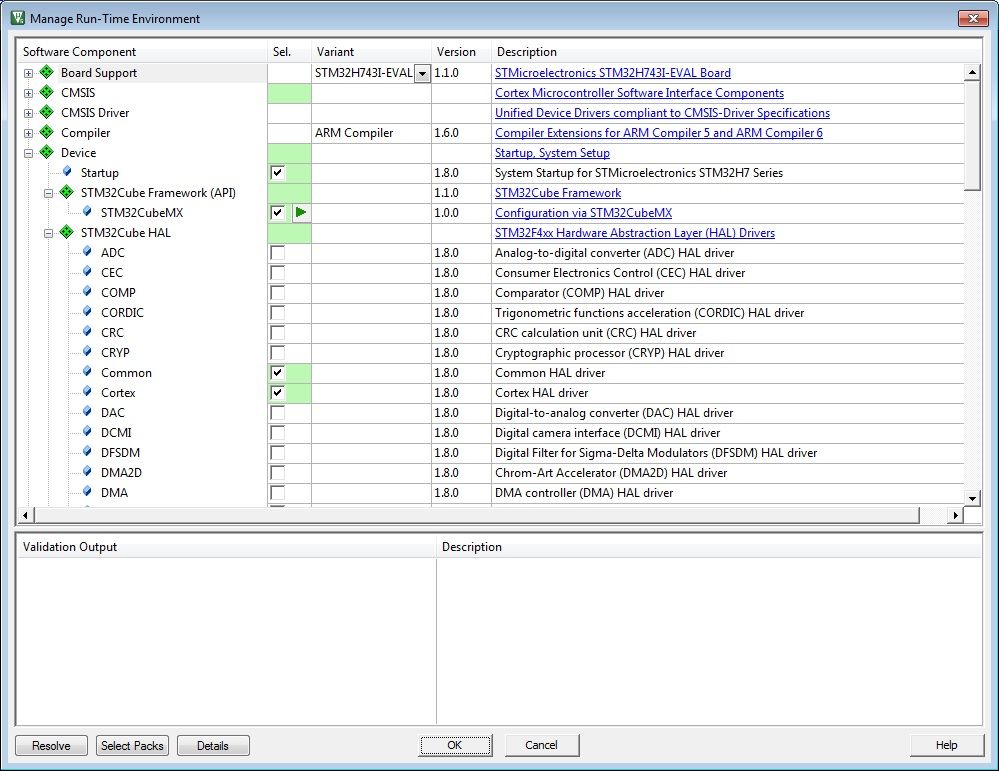The height and width of the screenshot is (771, 999).
Task: Click the vertical scrollbar down arrow
Action: coord(972,498)
